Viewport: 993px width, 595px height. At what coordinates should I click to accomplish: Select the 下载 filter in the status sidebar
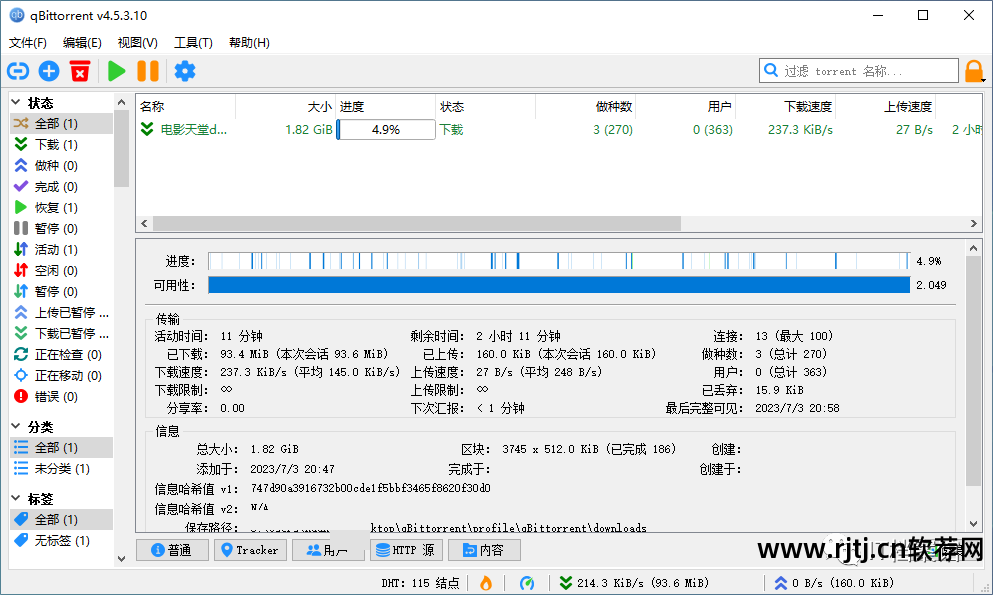48,143
